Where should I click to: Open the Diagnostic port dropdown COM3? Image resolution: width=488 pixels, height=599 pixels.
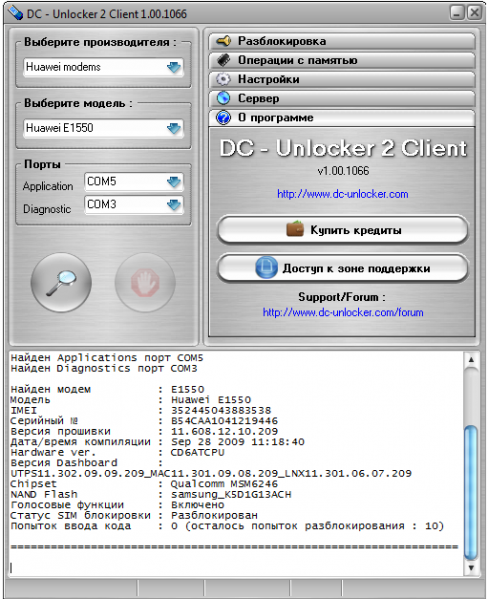[134, 205]
